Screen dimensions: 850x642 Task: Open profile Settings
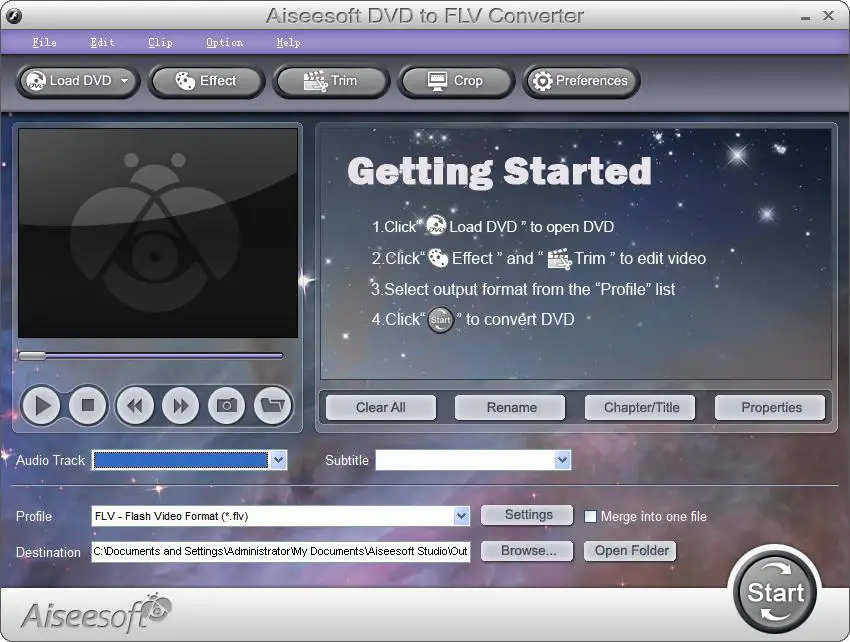click(527, 515)
